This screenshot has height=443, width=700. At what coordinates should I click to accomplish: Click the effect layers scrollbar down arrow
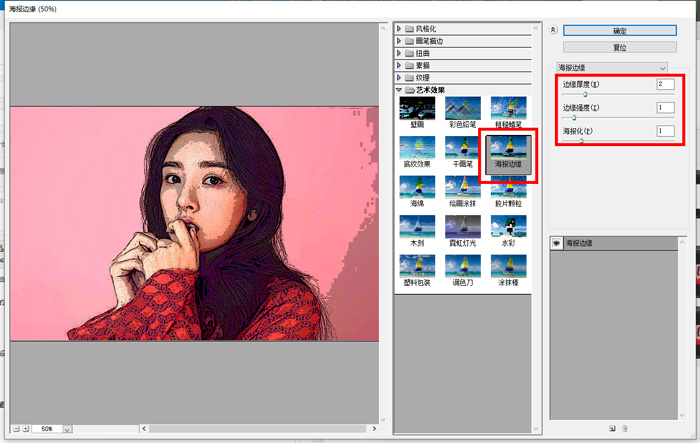(x=682, y=415)
